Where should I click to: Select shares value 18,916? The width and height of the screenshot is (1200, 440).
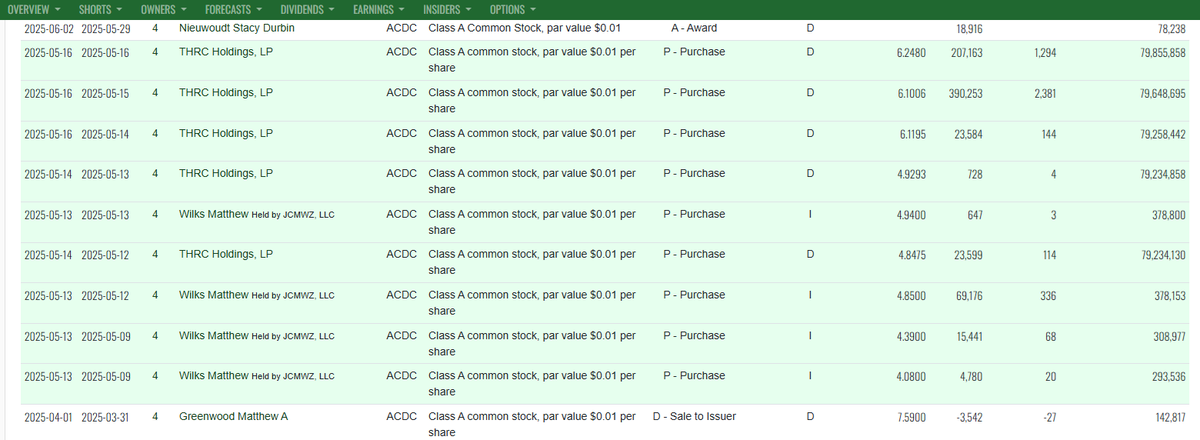(969, 28)
